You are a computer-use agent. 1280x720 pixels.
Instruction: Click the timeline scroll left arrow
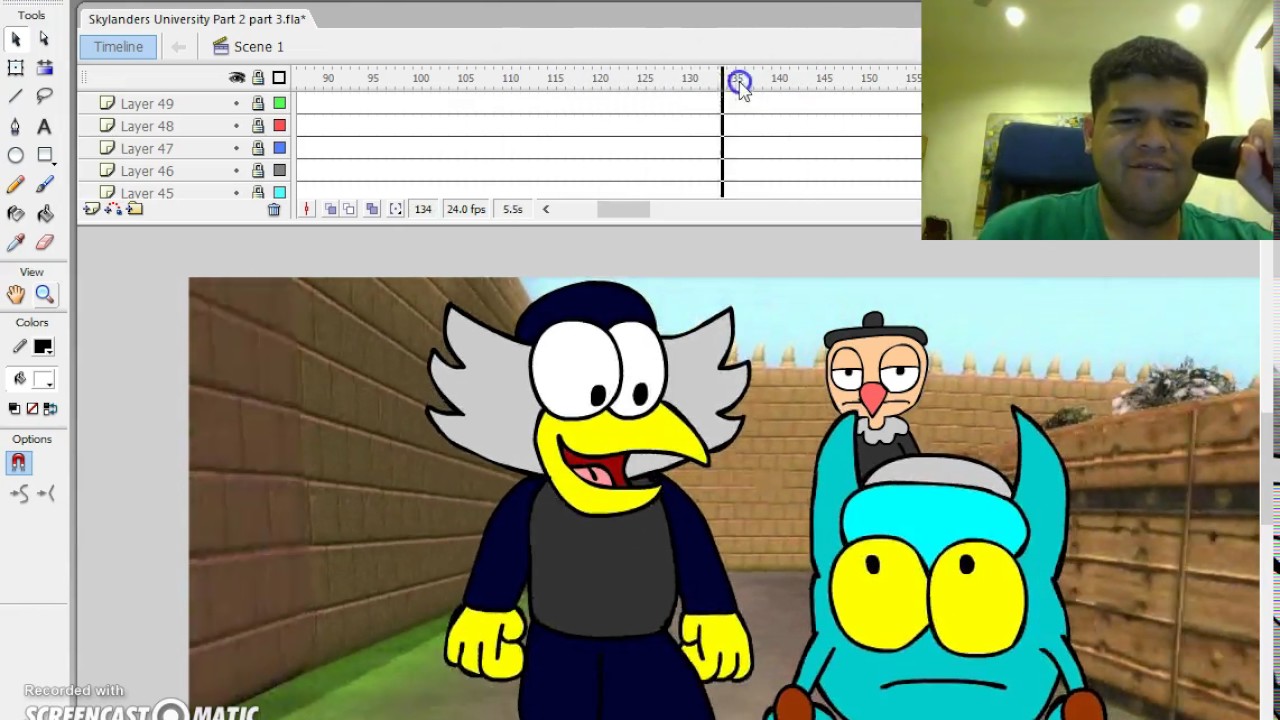tap(546, 209)
